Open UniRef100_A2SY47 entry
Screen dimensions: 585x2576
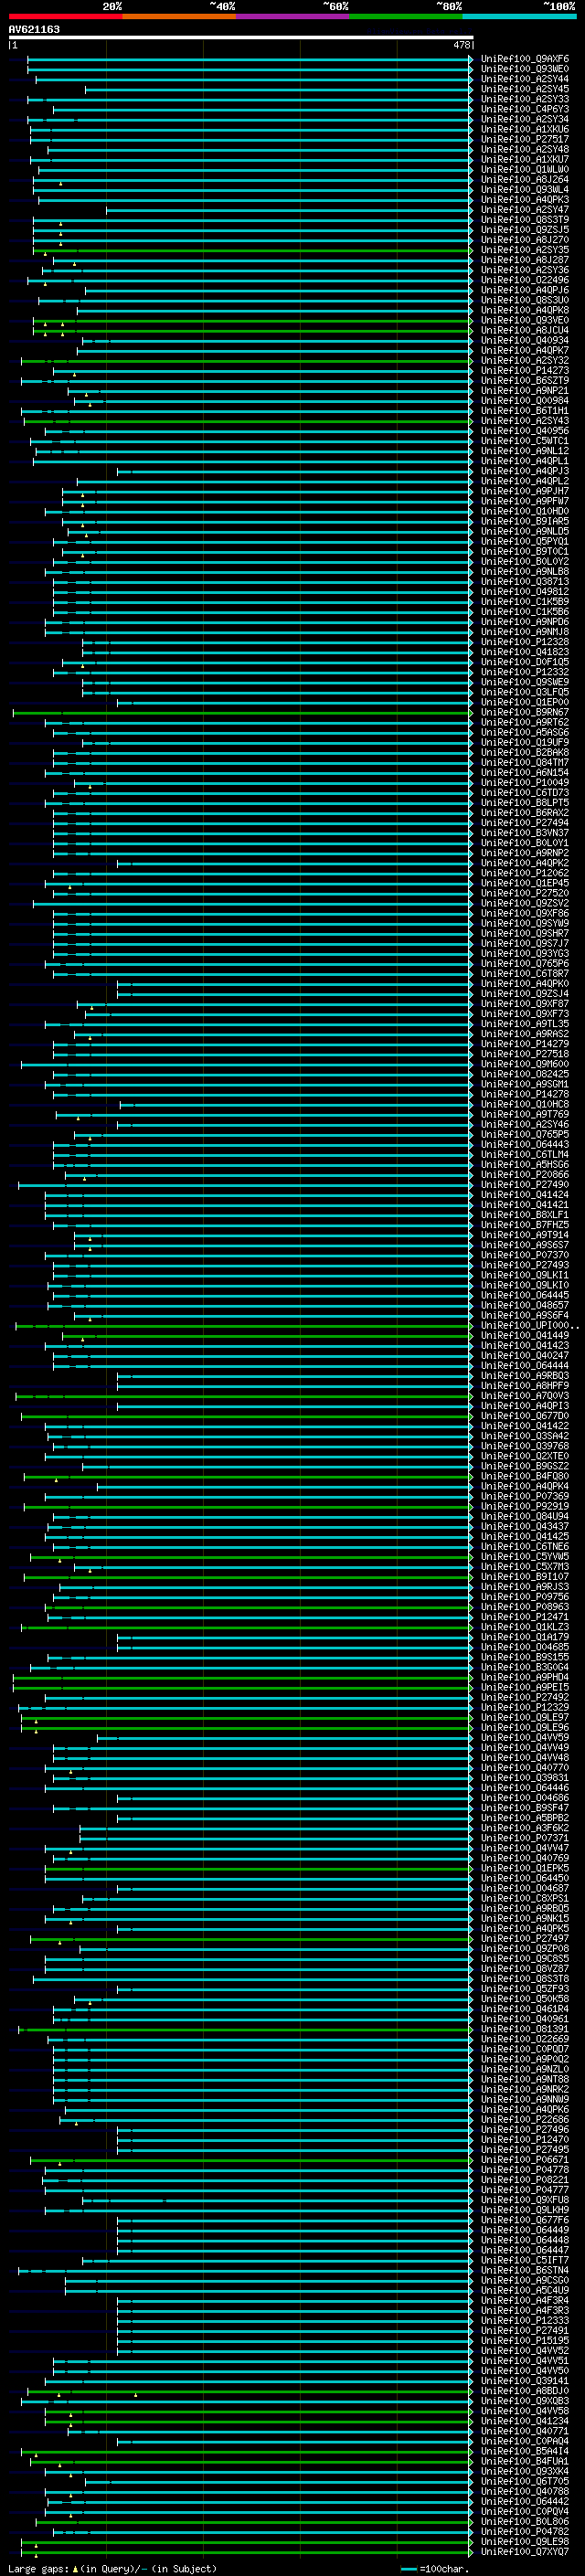[x=525, y=209]
